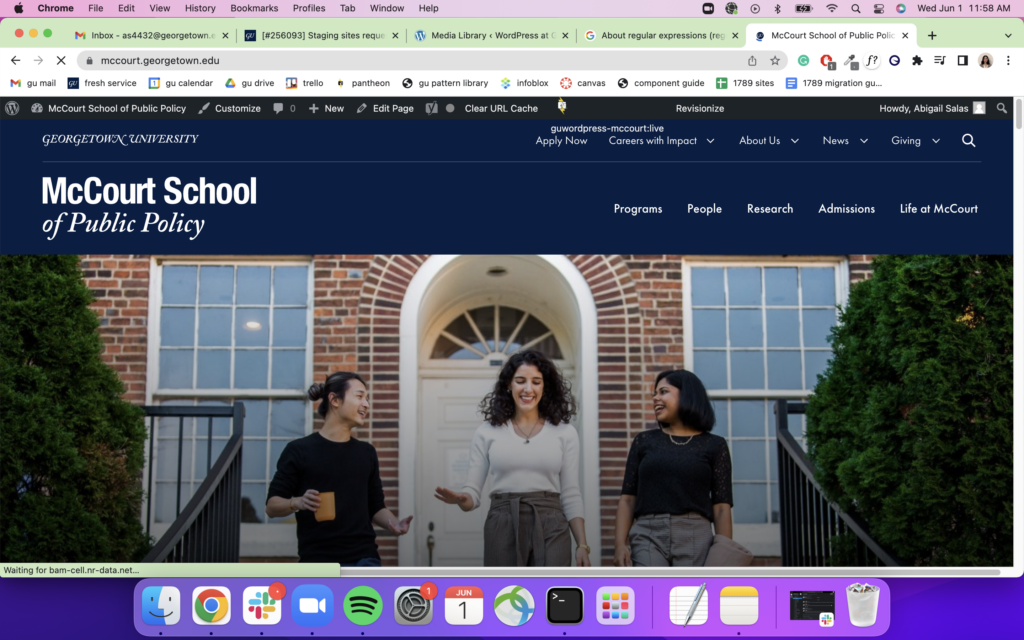Click Apply Now link

pos(561,140)
